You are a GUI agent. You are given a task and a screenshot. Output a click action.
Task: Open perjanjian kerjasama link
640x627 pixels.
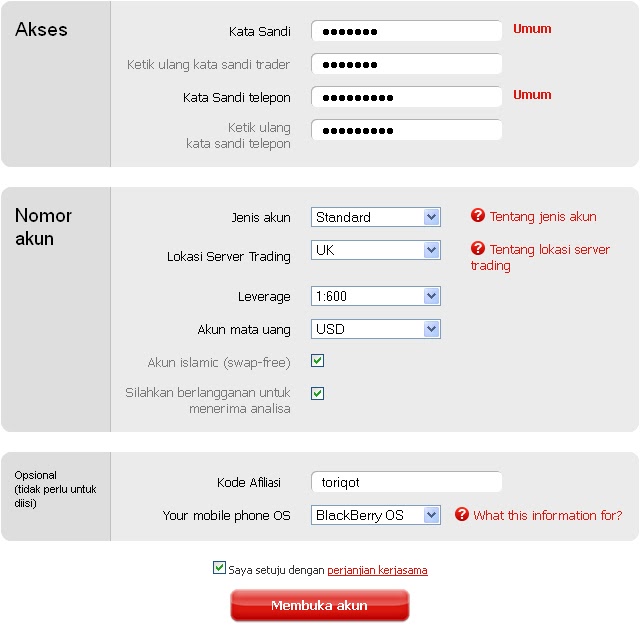click(x=378, y=570)
